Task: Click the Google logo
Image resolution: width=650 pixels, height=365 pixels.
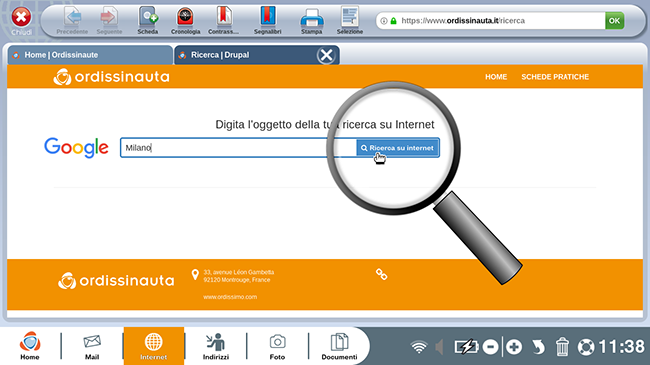Action: (x=76, y=147)
